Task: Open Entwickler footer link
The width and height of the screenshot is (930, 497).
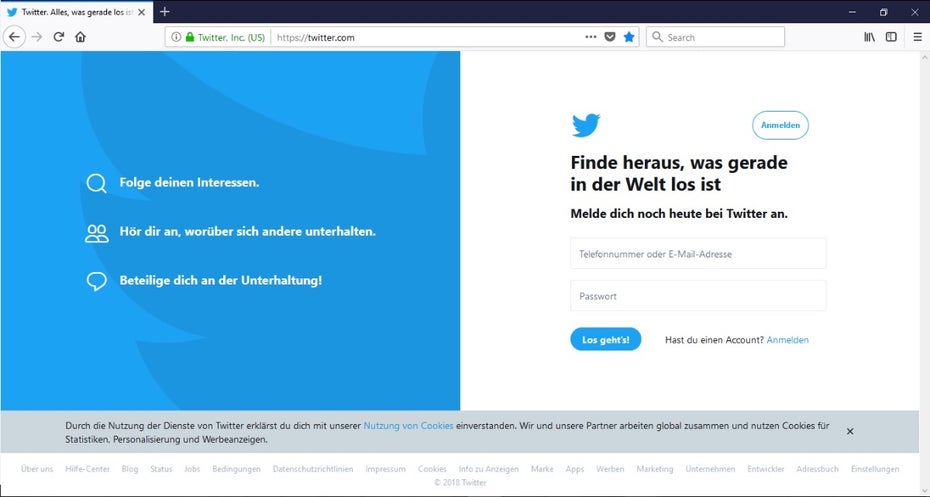Action: tap(765, 469)
